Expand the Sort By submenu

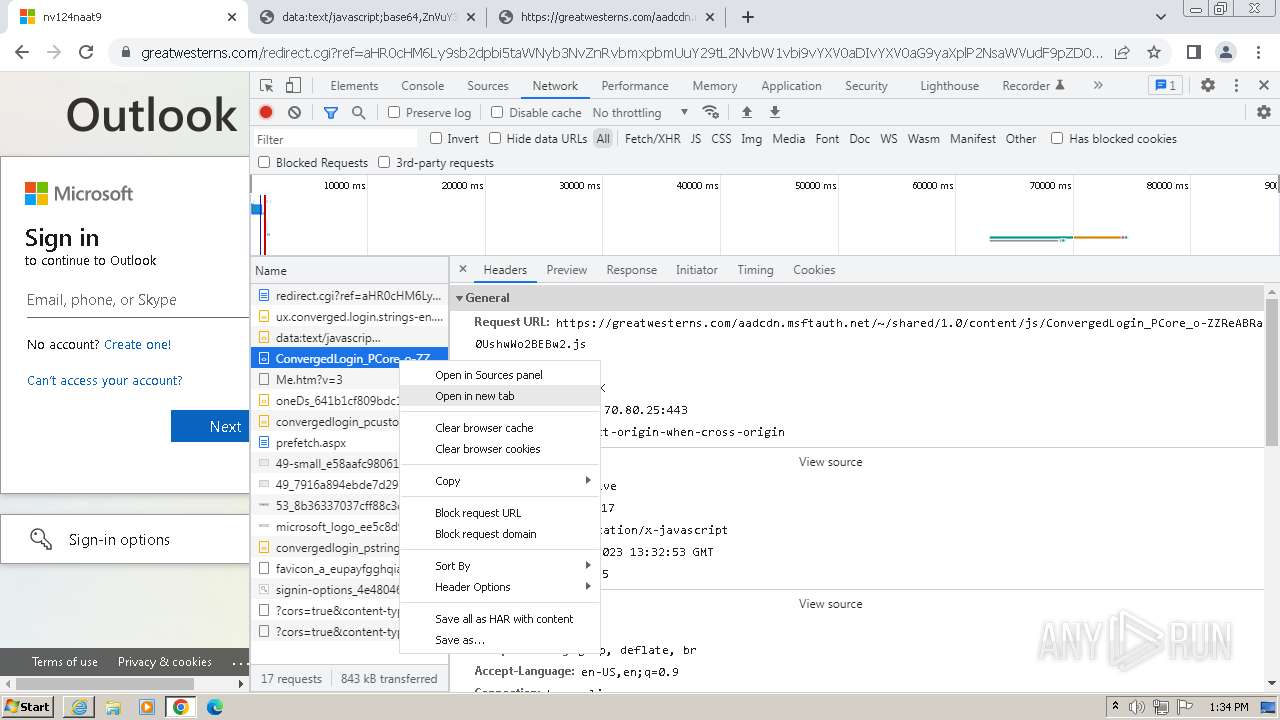[x=500, y=566]
